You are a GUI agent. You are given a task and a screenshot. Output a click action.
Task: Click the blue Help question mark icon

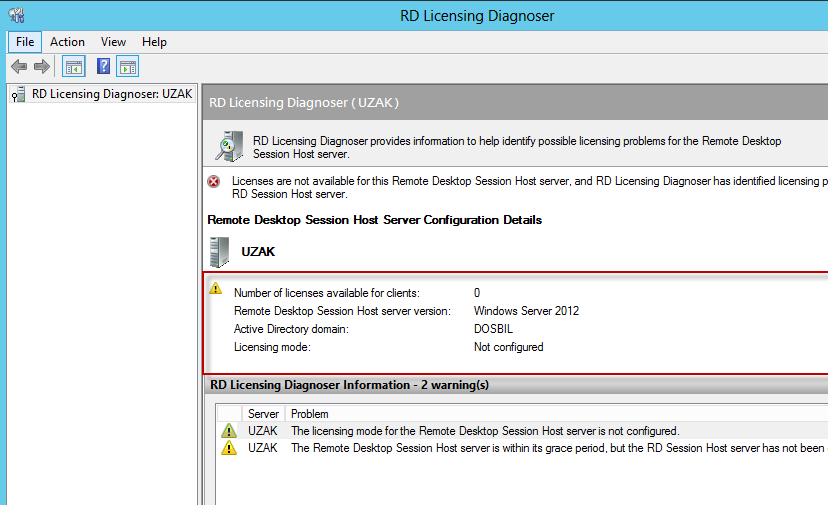tap(103, 66)
